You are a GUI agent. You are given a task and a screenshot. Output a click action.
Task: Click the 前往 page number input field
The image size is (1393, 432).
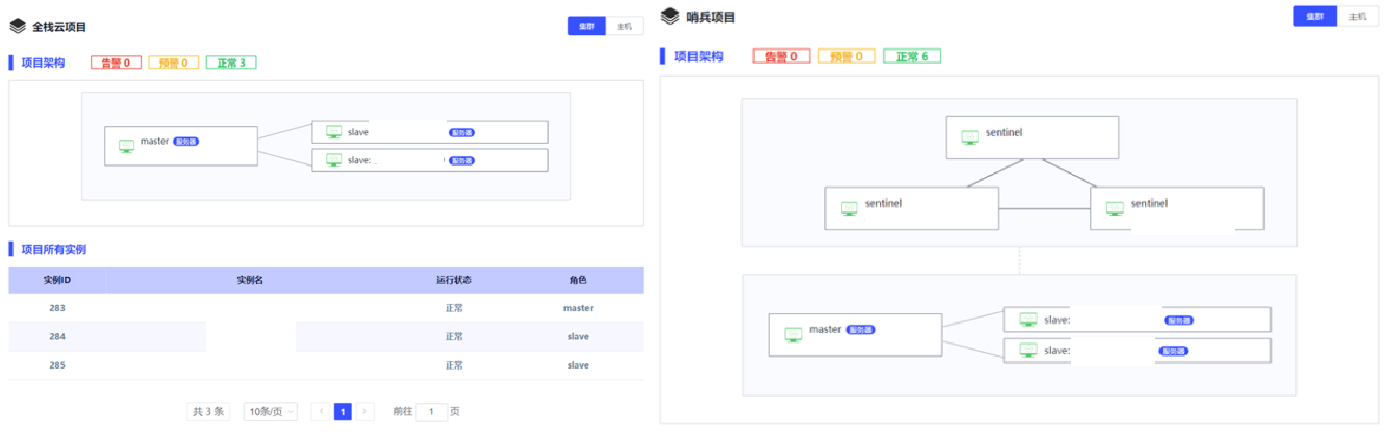(431, 411)
